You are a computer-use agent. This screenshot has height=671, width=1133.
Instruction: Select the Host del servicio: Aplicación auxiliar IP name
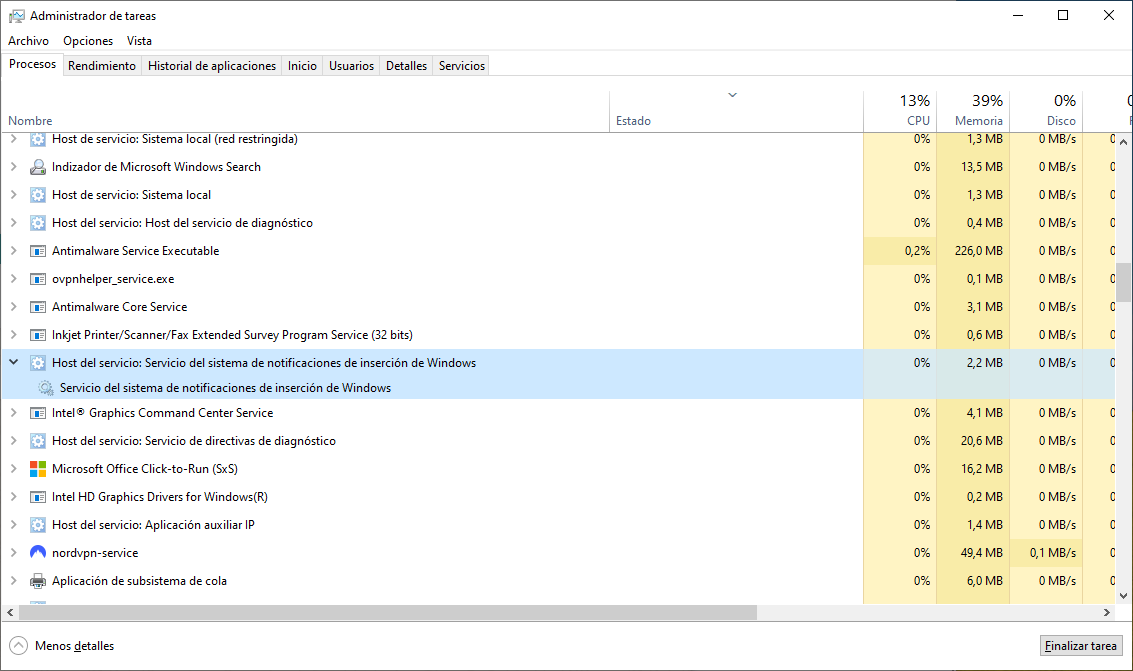coord(152,525)
